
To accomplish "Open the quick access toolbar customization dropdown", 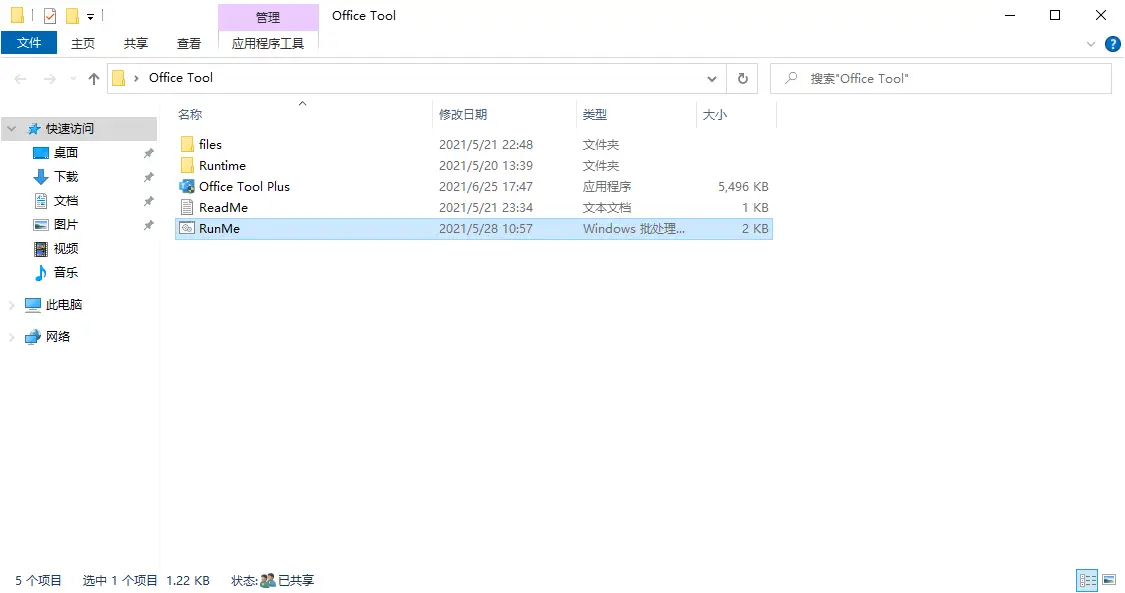I will [x=90, y=15].
